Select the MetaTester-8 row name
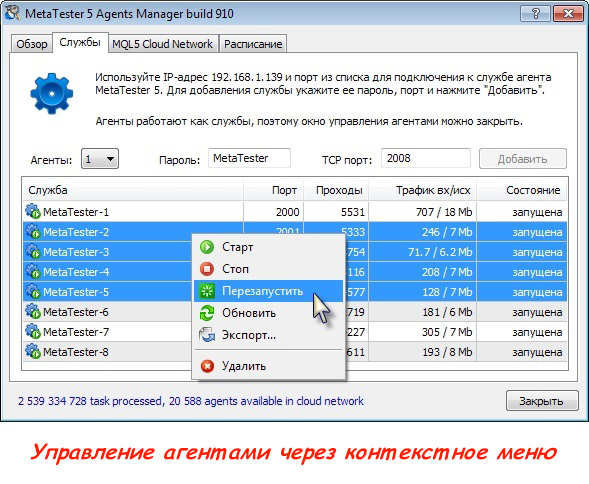Screen dimensions: 589x484 (x=76, y=352)
